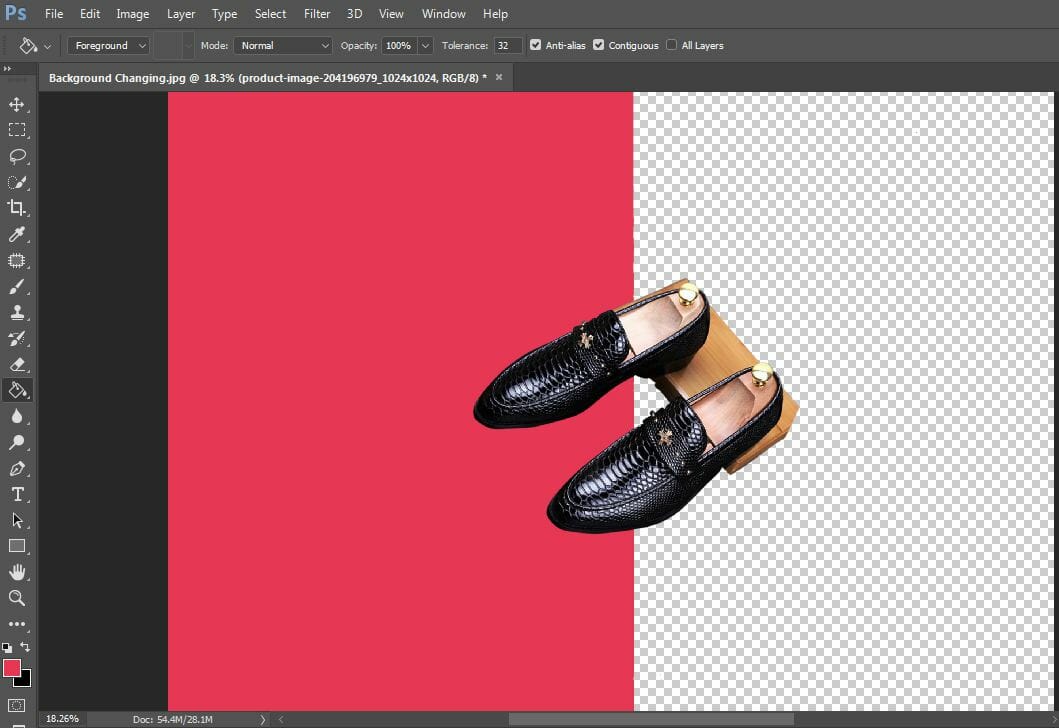Activate the Zoom tool

coord(16,598)
